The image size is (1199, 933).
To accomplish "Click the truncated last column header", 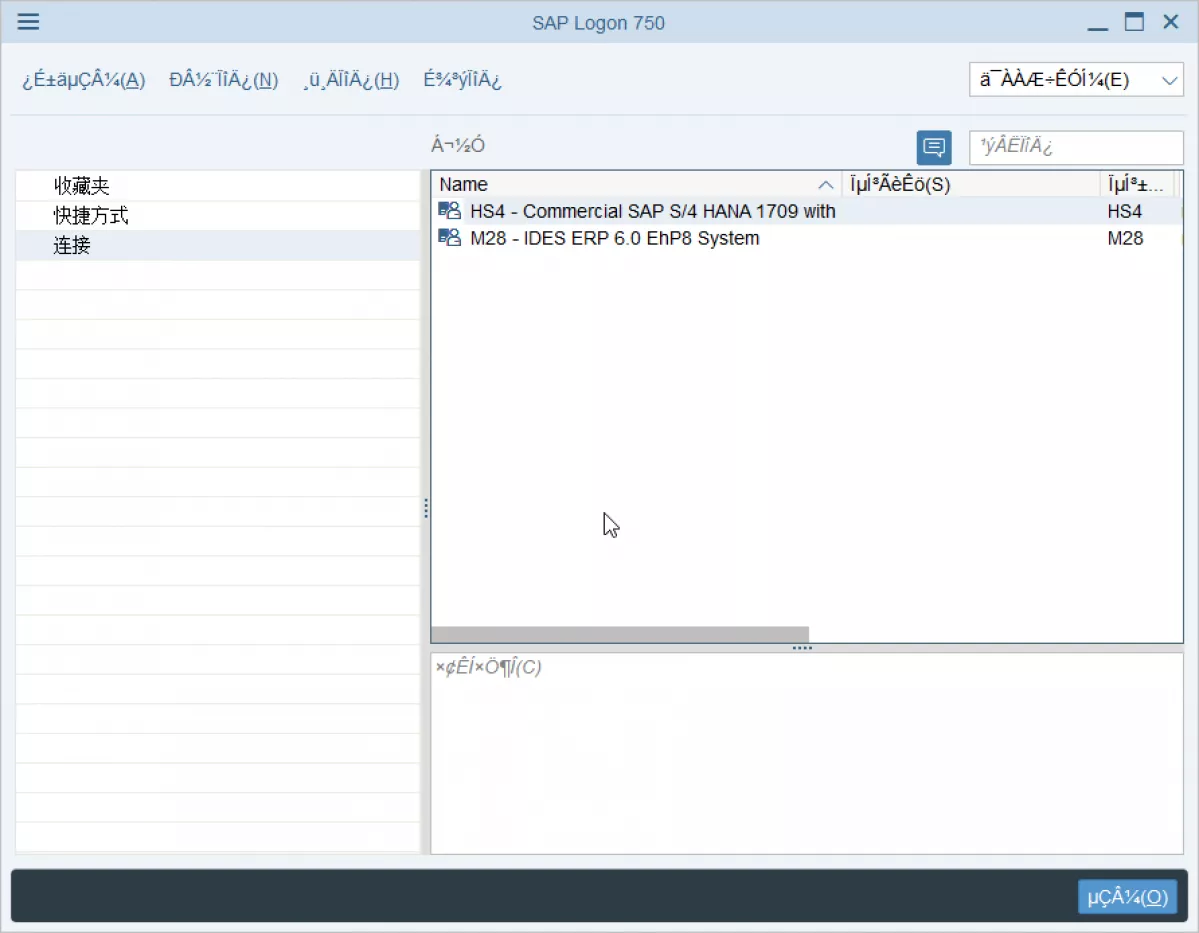I will pyautogui.click(x=1138, y=184).
